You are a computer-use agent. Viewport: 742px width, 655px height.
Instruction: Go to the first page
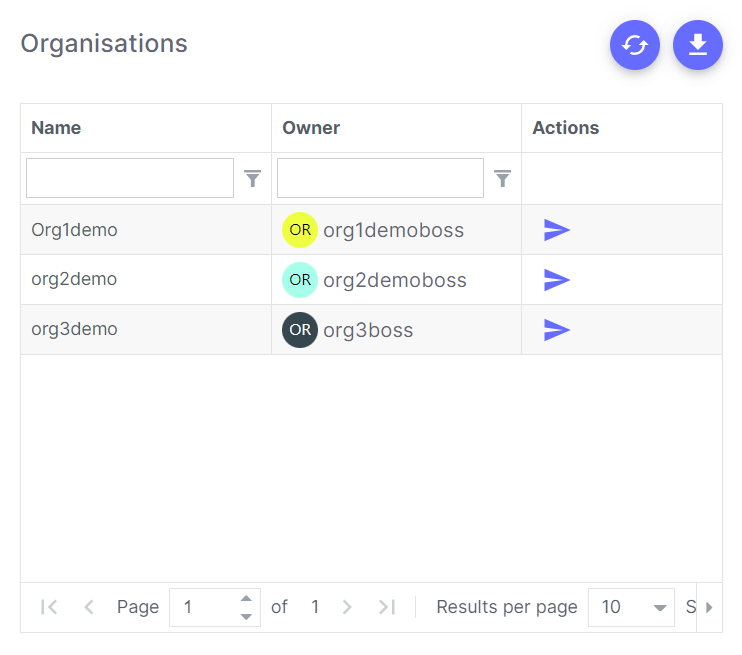coord(49,607)
